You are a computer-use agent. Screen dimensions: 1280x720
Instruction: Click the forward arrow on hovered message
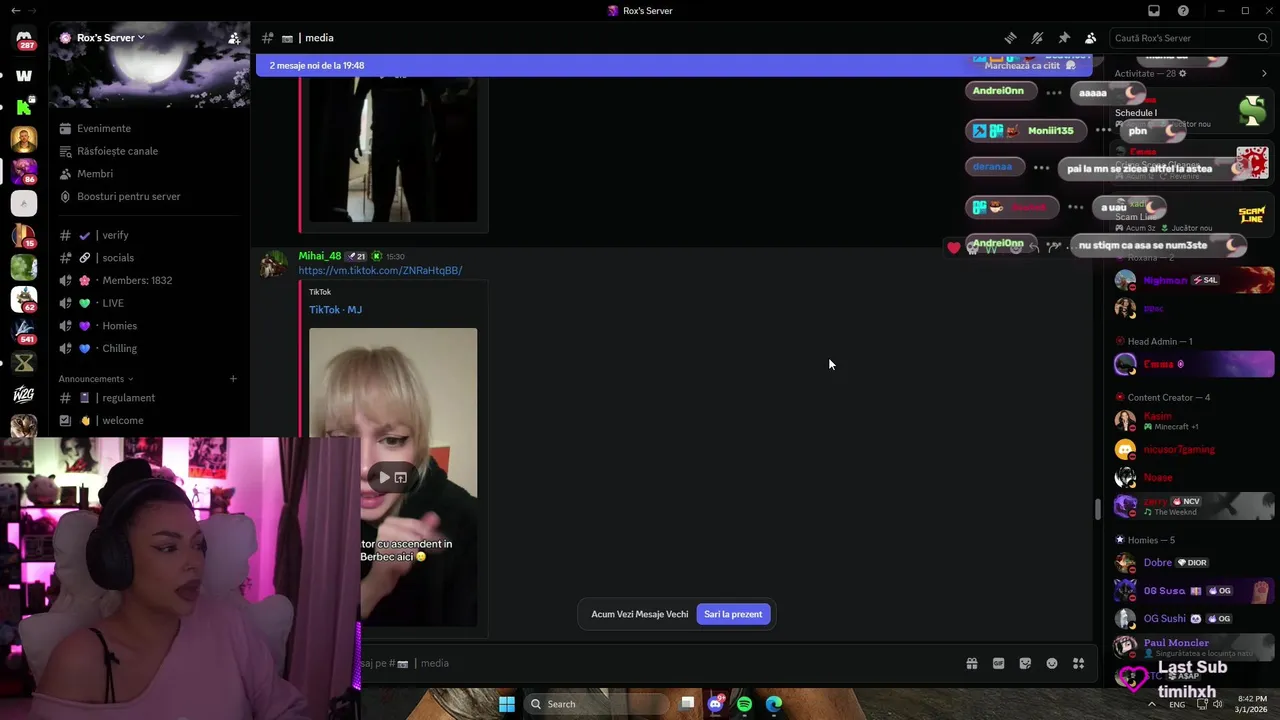click(1052, 247)
